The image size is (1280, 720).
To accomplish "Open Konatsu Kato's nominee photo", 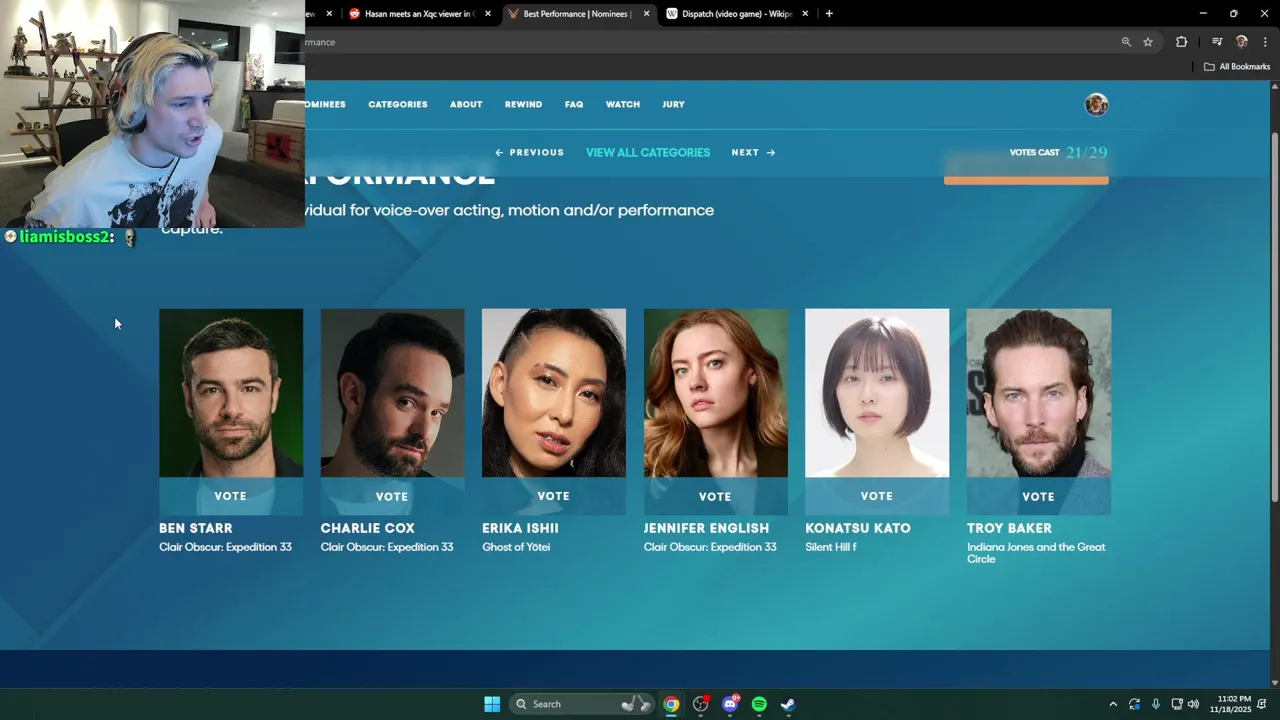I will click(877, 393).
